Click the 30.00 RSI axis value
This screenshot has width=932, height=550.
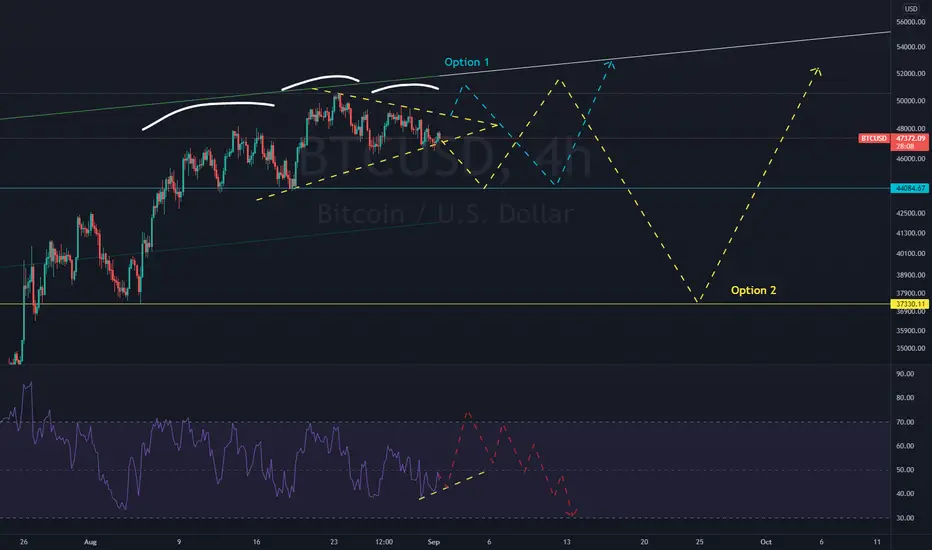(905, 518)
